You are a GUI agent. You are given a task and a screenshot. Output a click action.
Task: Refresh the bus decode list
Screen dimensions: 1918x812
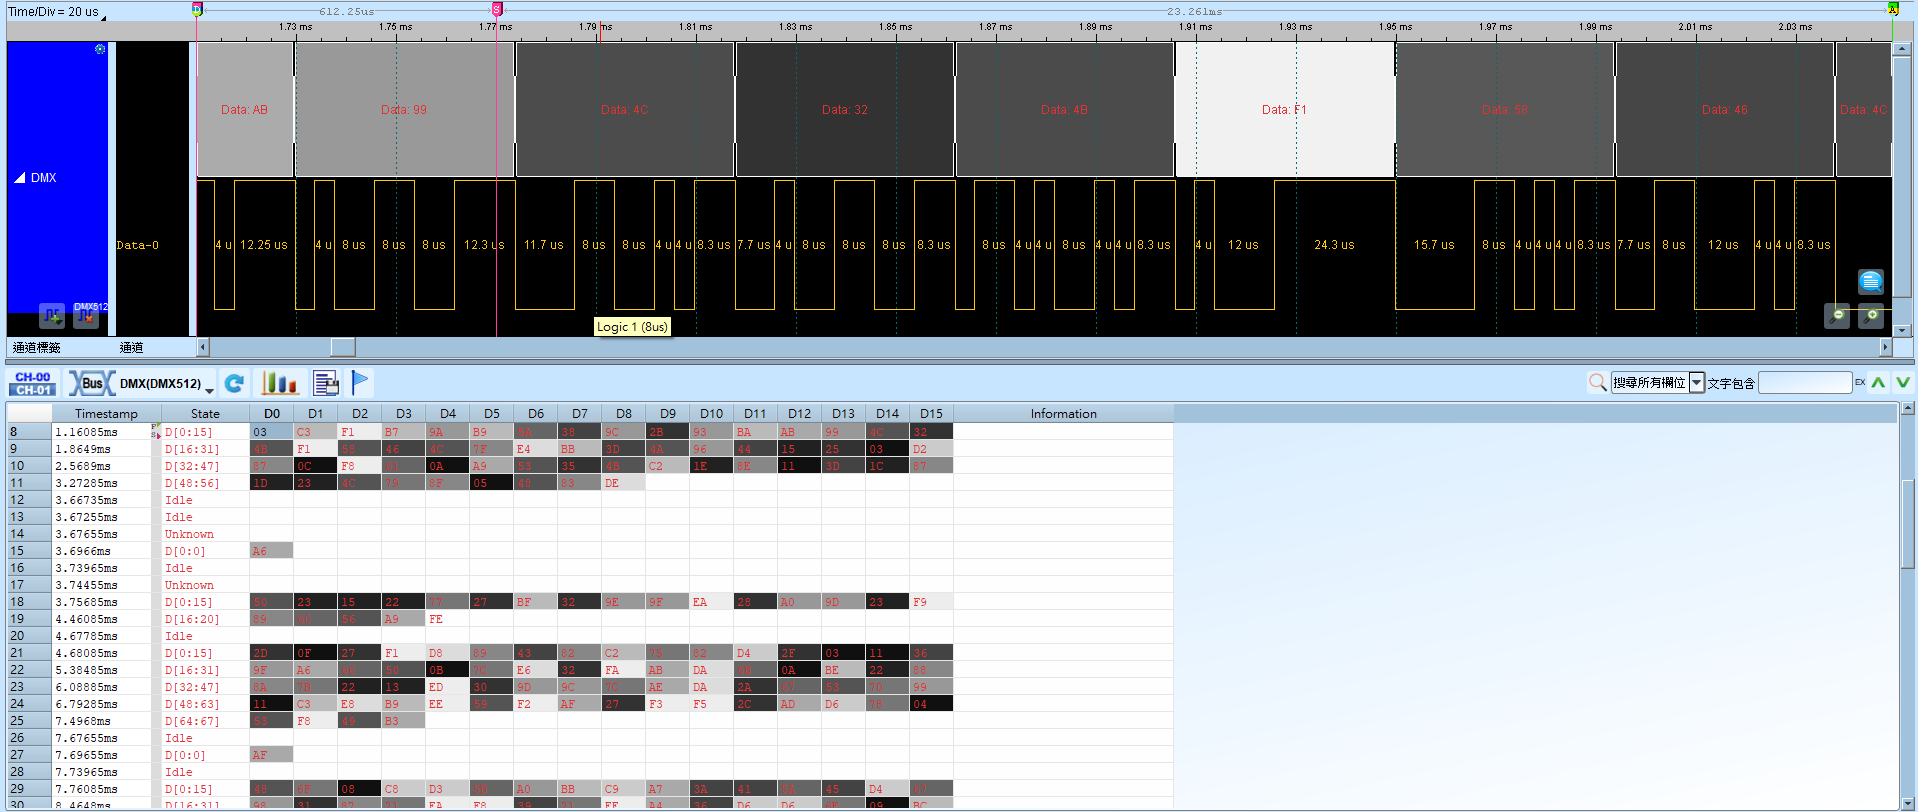click(x=235, y=383)
